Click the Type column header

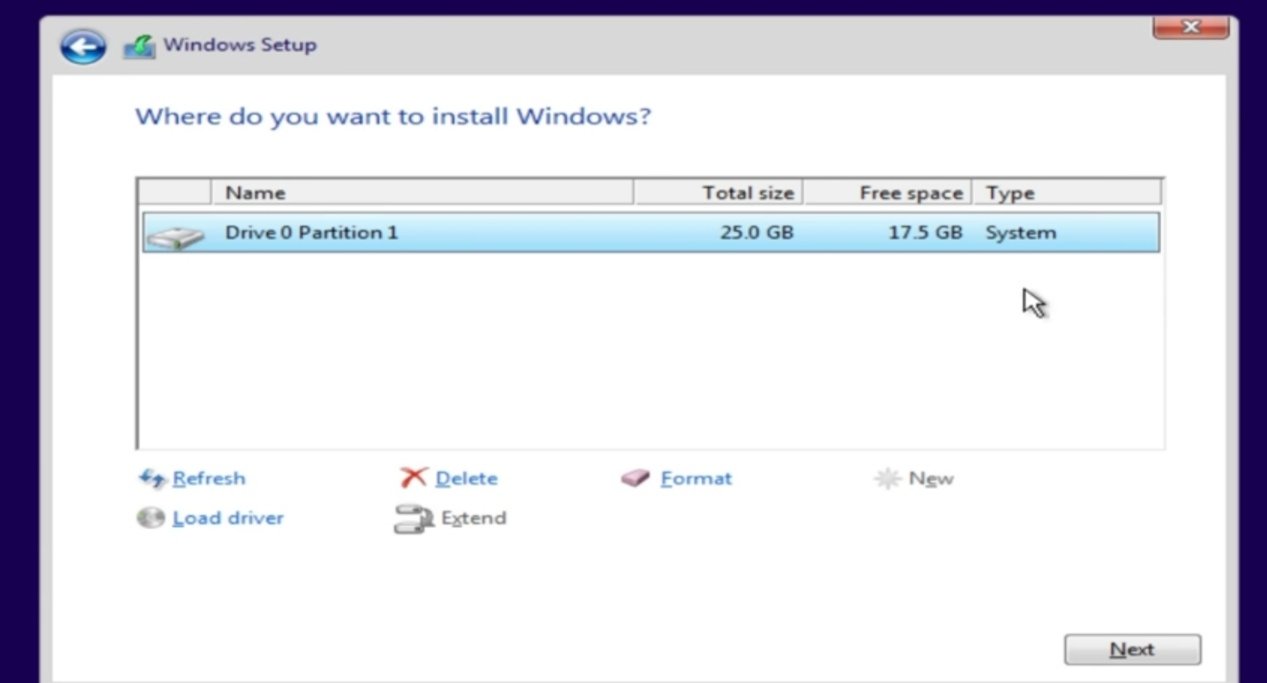[1067, 192]
